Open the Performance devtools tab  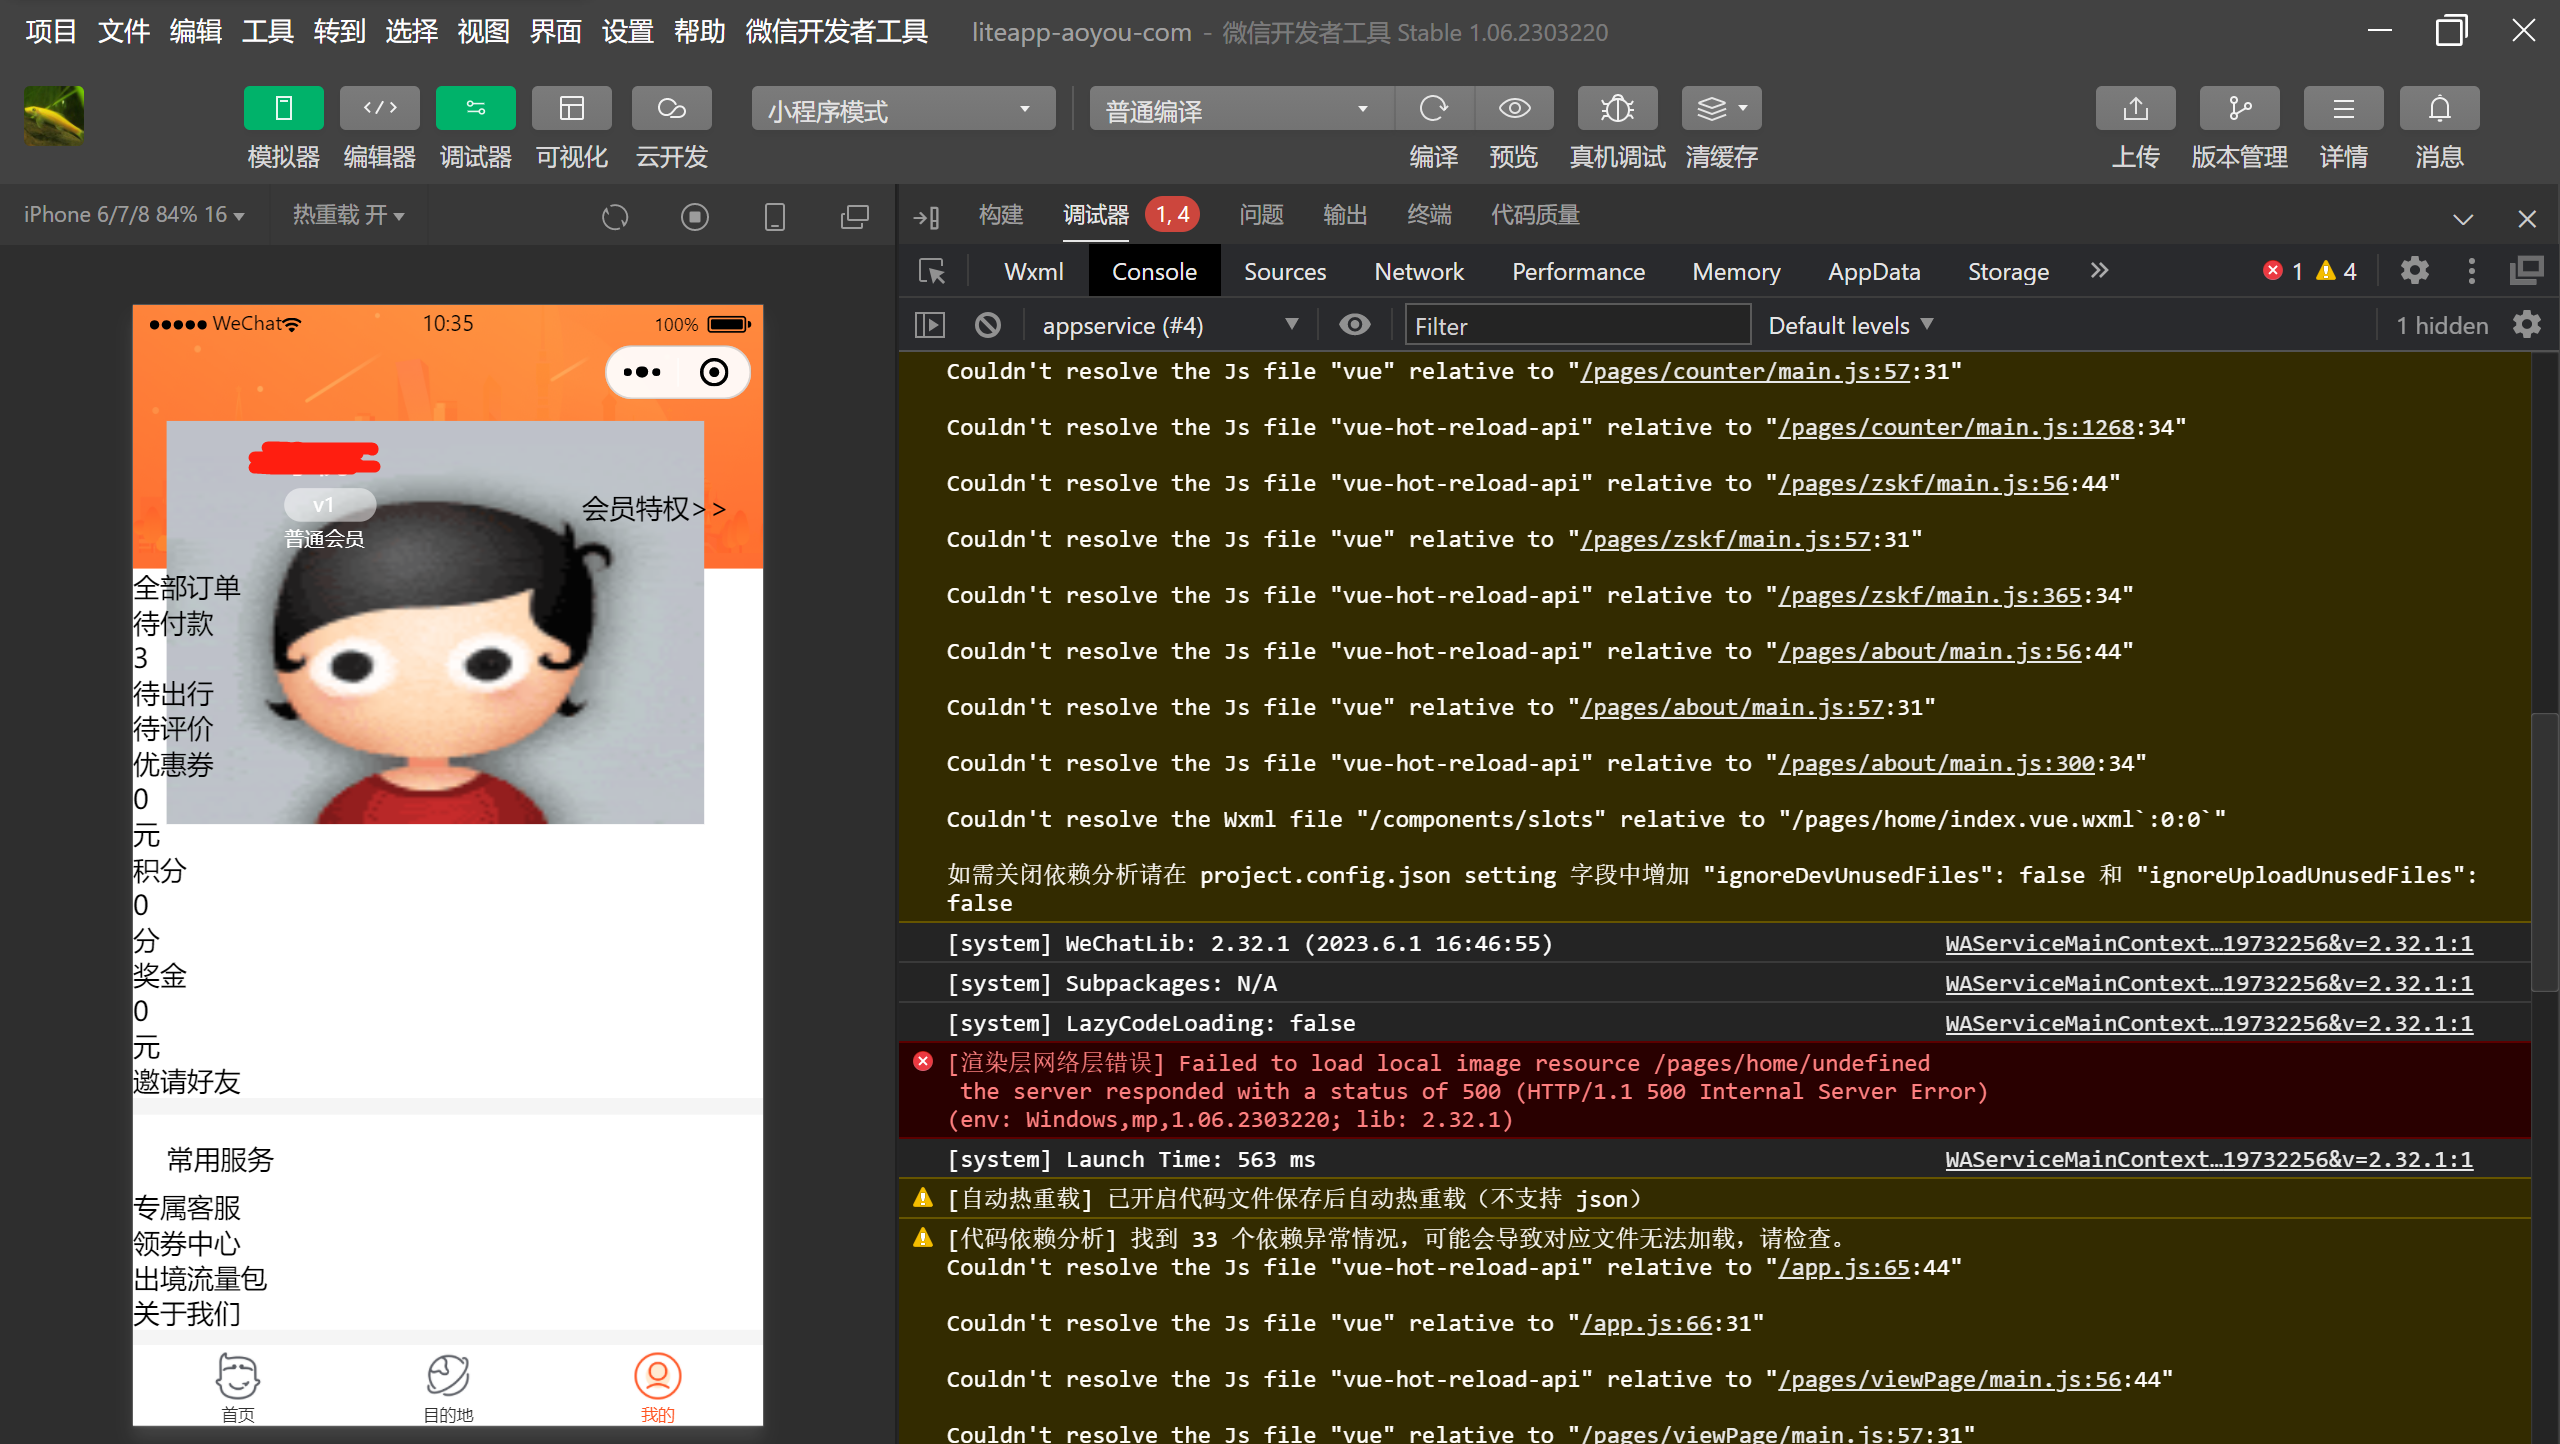coord(1579,272)
